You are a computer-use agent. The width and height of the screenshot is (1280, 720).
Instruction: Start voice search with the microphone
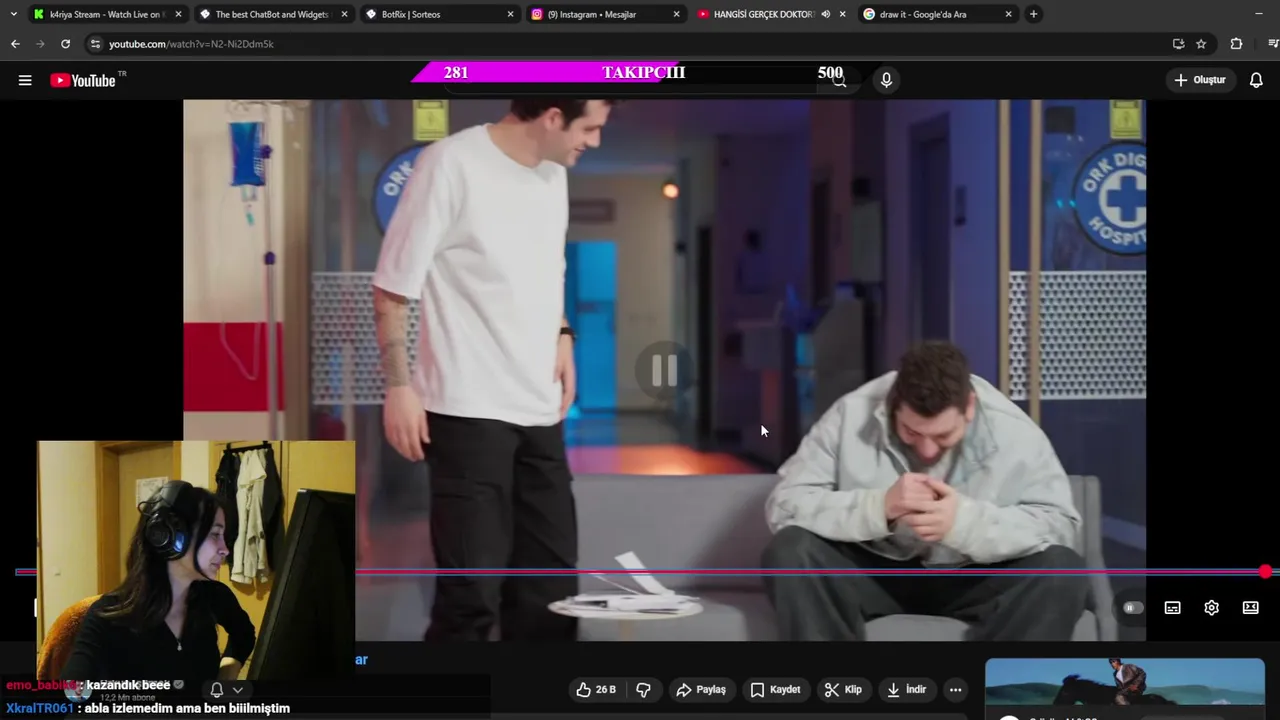click(886, 80)
